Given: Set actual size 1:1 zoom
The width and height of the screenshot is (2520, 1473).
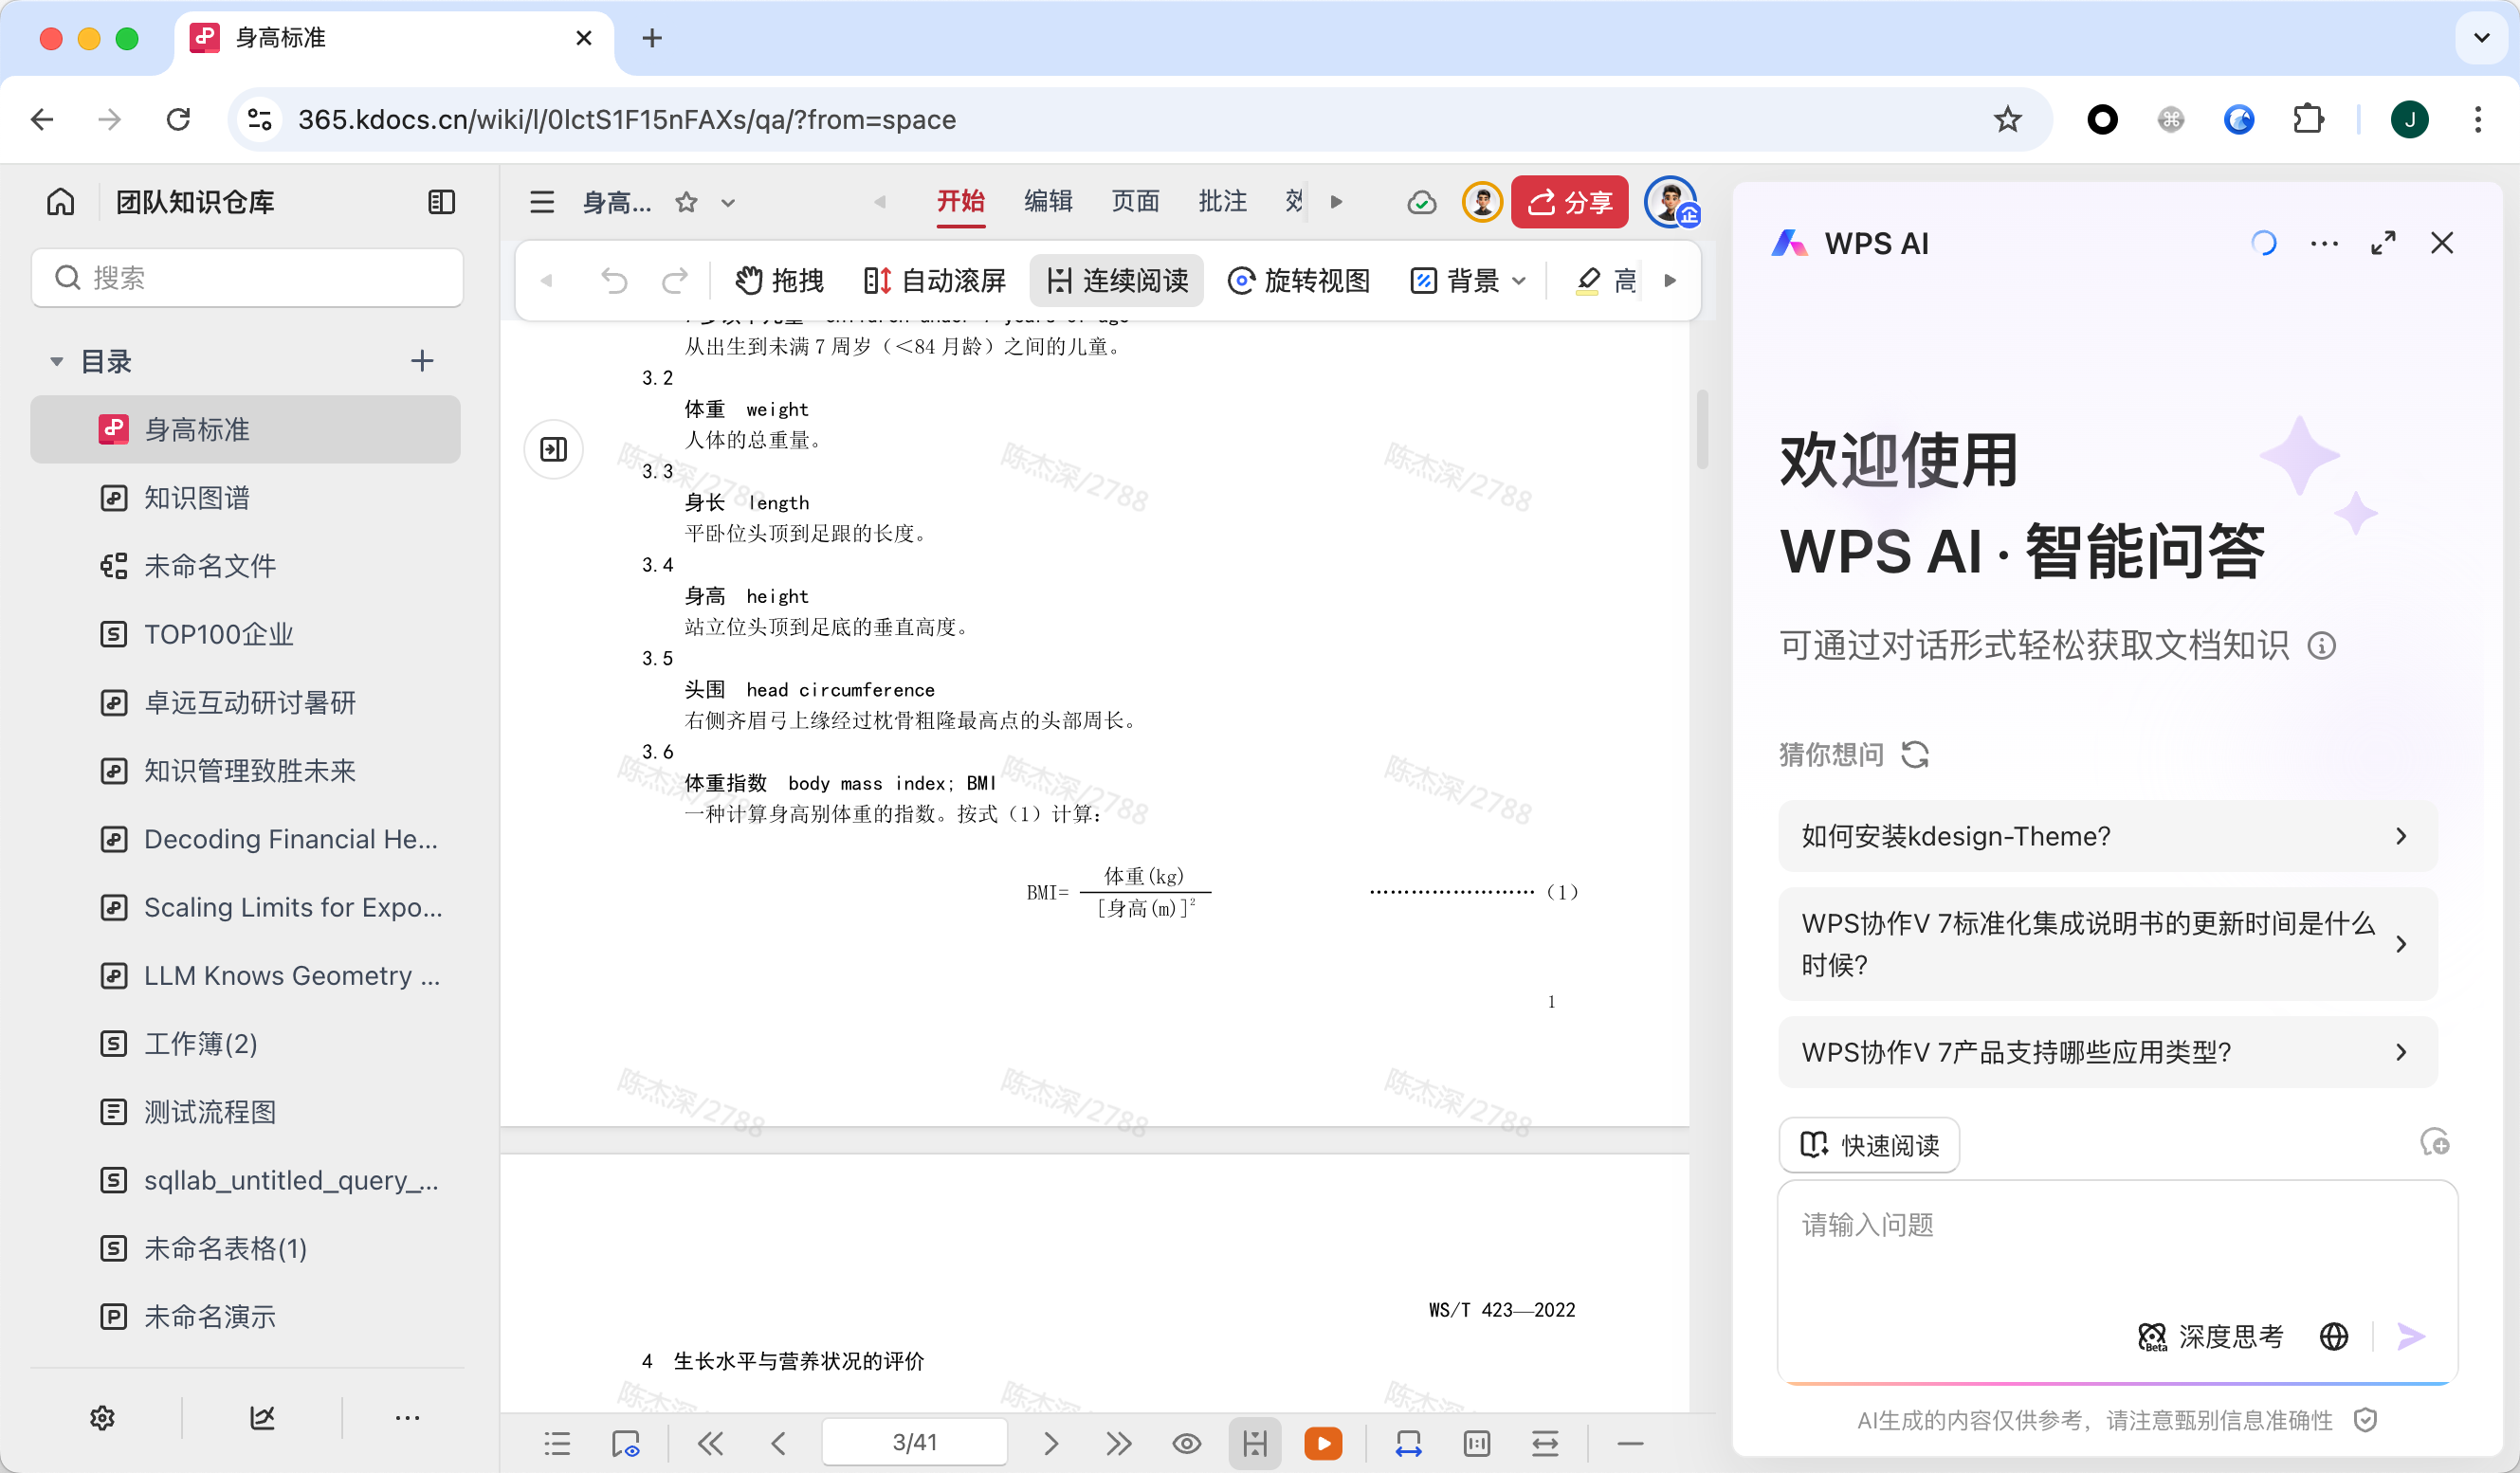Looking at the screenshot, I should pos(1476,1443).
